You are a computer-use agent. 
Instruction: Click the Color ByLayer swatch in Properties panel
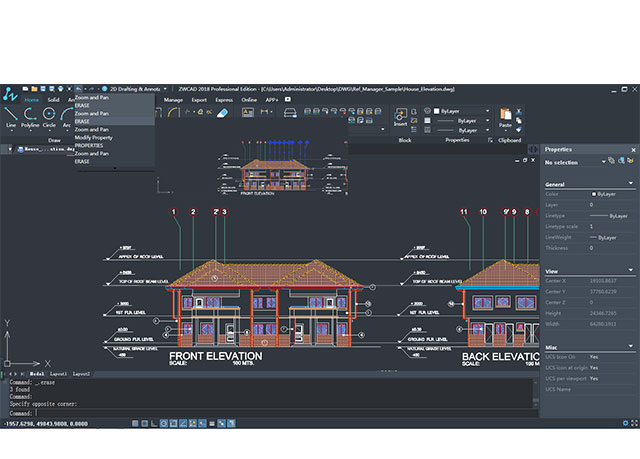[594, 194]
